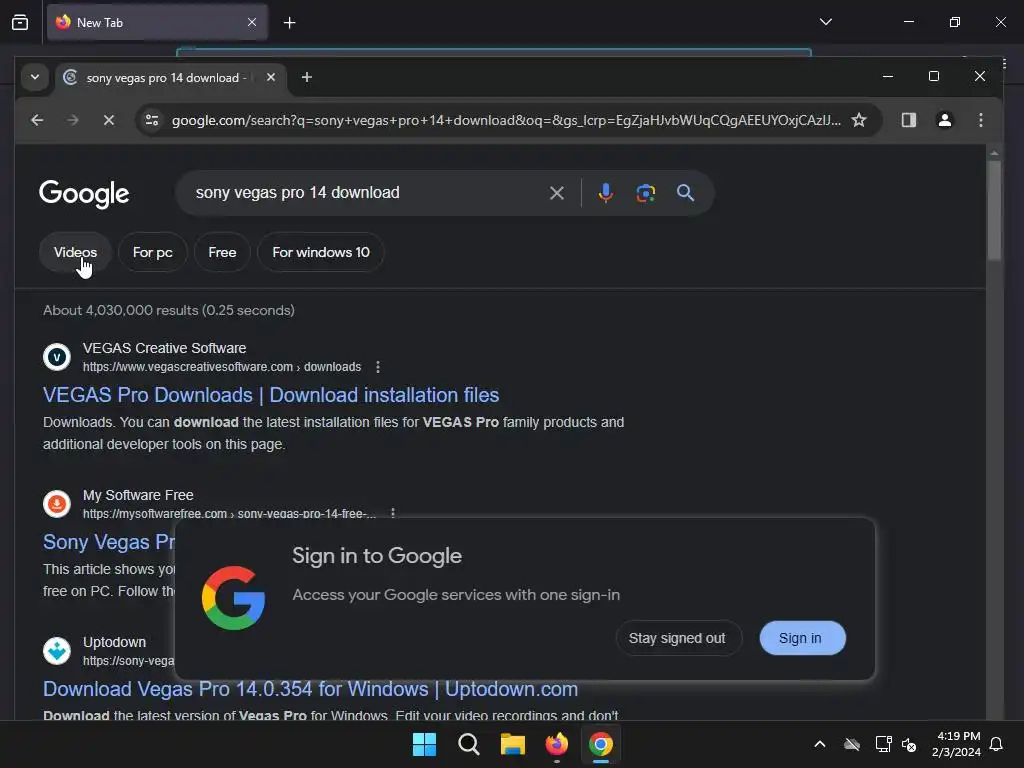The height and width of the screenshot is (768, 1024).
Task: Click the Sign in button
Action: (802, 638)
